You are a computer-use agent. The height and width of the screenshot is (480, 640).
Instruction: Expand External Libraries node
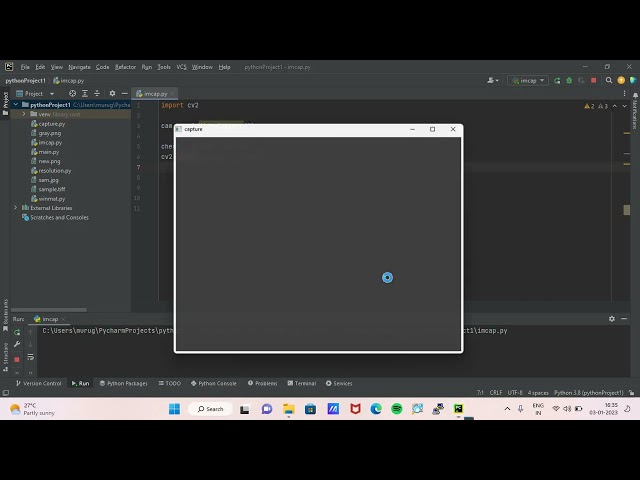16,208
